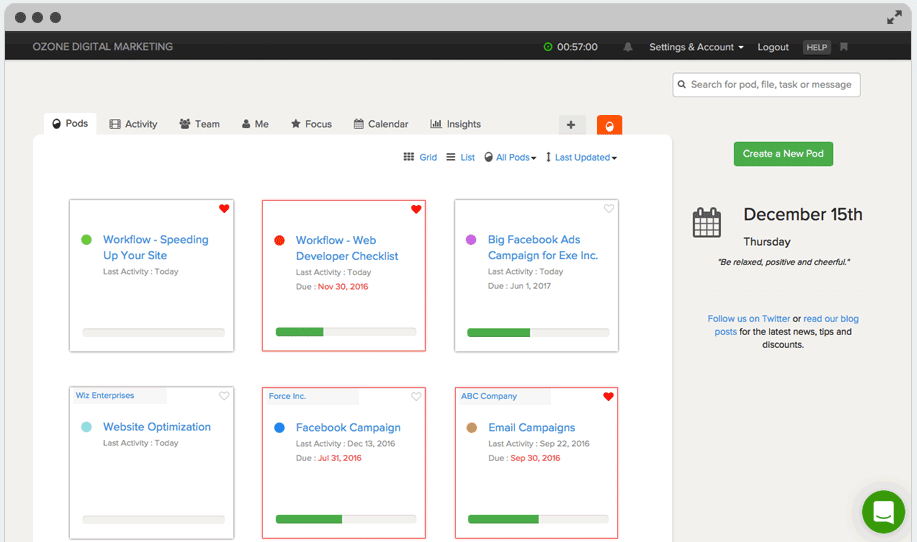Image resolution: width=917 pixels, height=542 pixels.
Task: Click OZONE DIGITAL MARKETING header title
Action: tap(103, 47)
